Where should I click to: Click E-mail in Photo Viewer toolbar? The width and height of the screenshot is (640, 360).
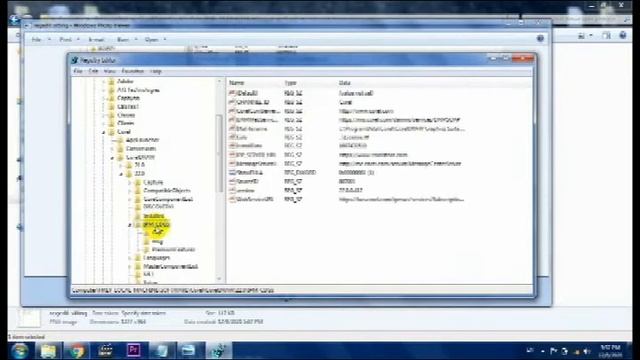(96, 40)
